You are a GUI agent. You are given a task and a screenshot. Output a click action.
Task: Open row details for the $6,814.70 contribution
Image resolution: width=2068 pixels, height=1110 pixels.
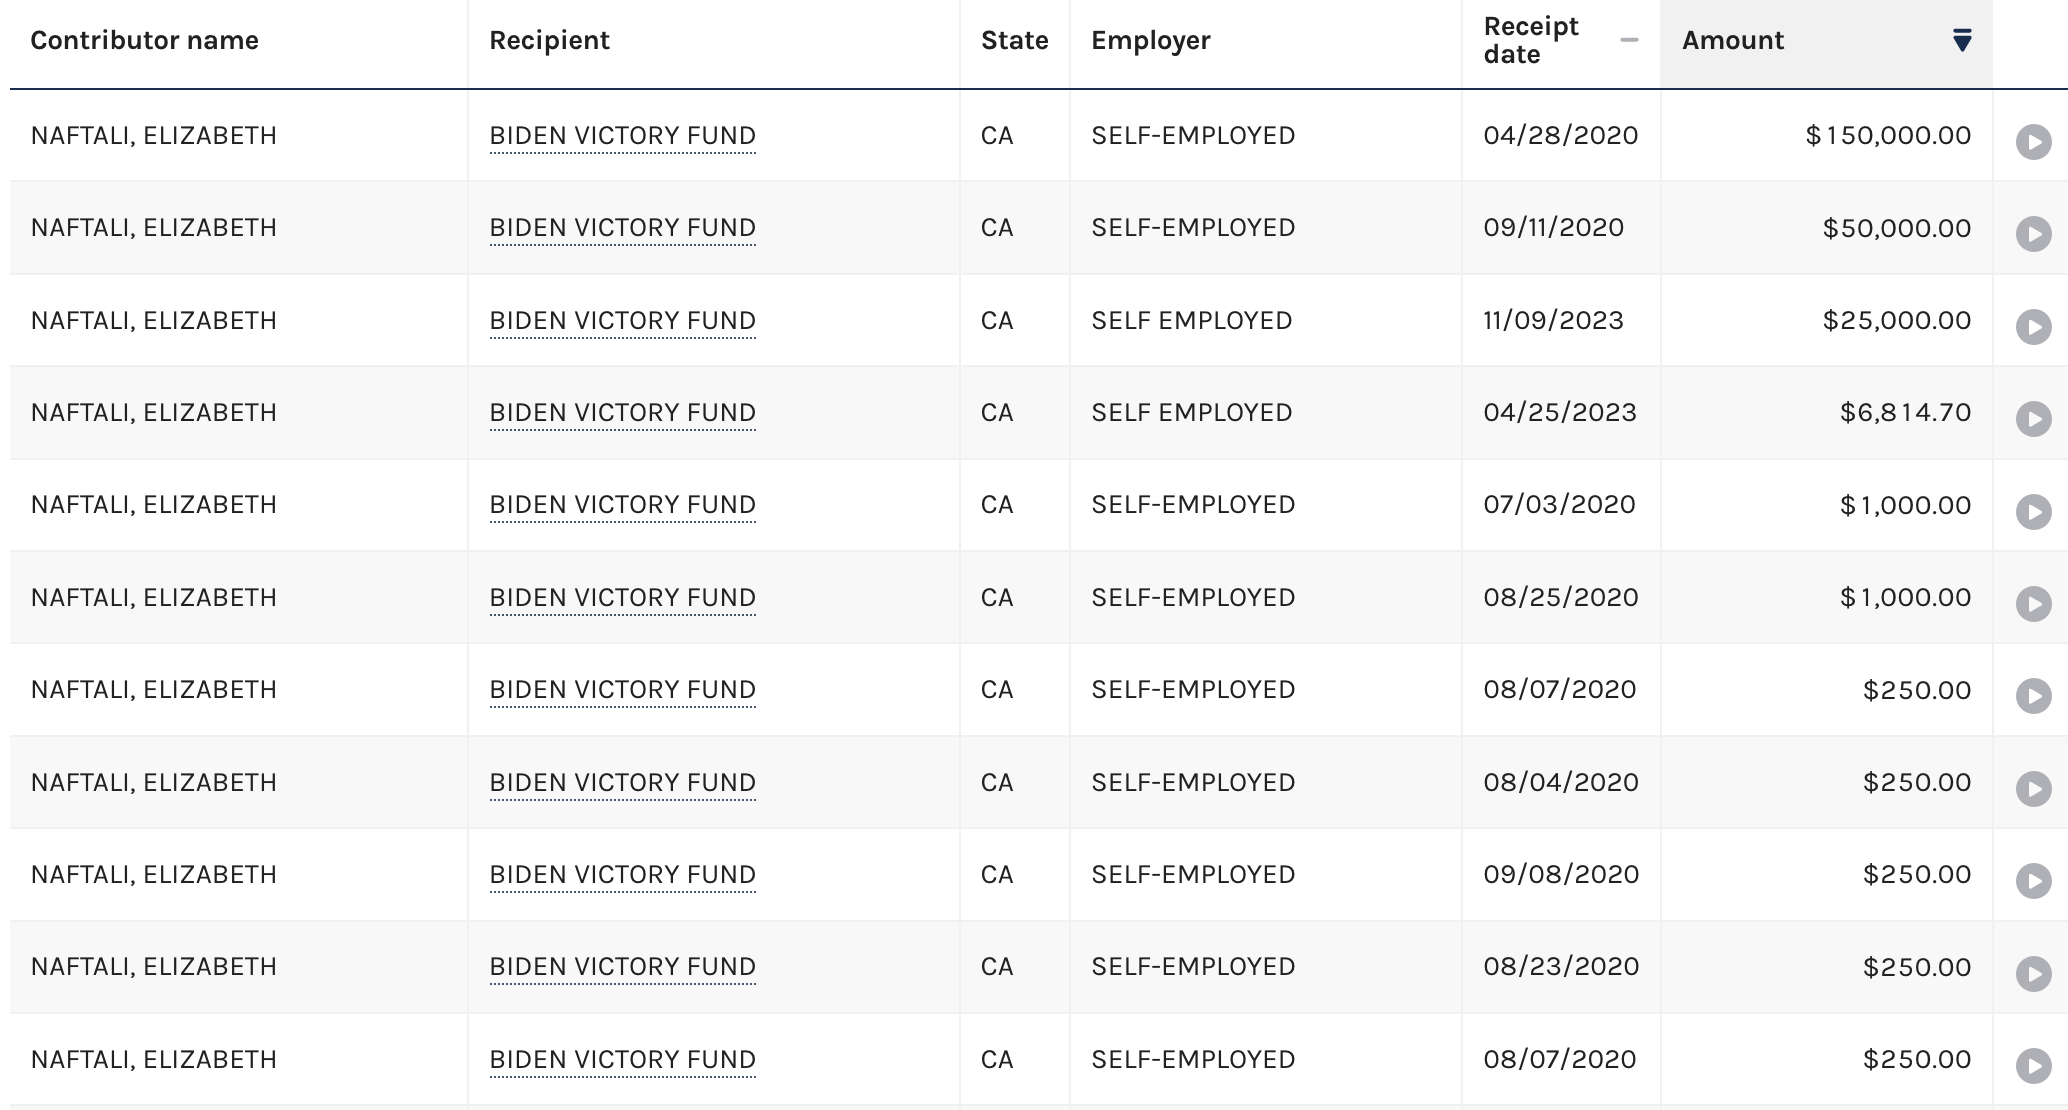tap(2033, 419)
